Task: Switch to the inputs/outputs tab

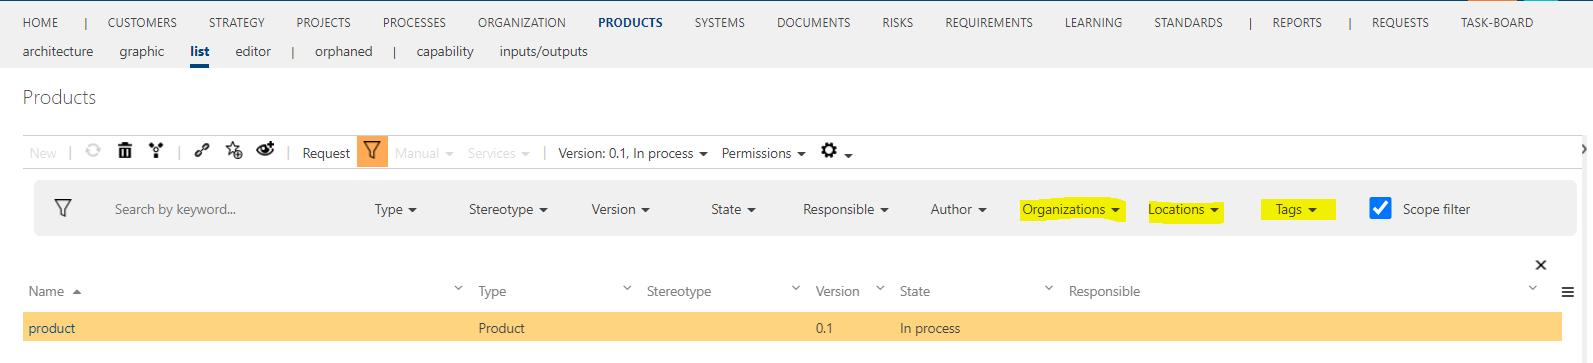Action: 543,51
